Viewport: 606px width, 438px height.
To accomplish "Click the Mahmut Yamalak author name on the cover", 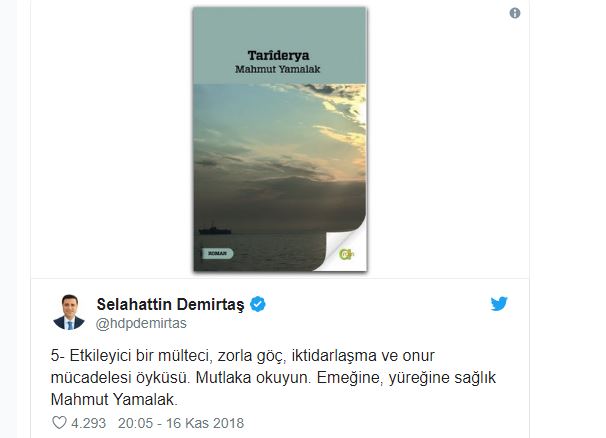I will pyautogui.click(x=277, y=69).
